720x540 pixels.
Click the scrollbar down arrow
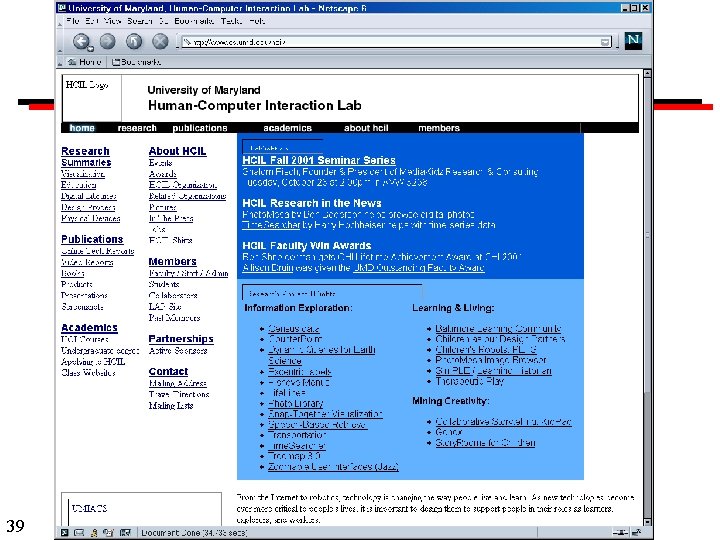(647, 522)
